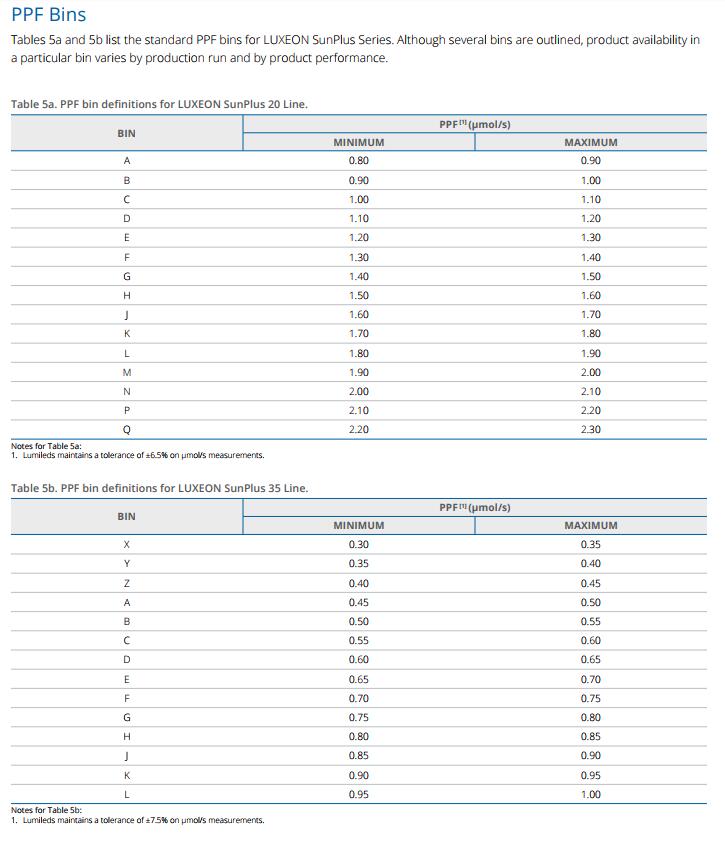This screenshot has width=725, height=843.
Task: Select bin letter Z in Table 5b
Action: [127, 584]
